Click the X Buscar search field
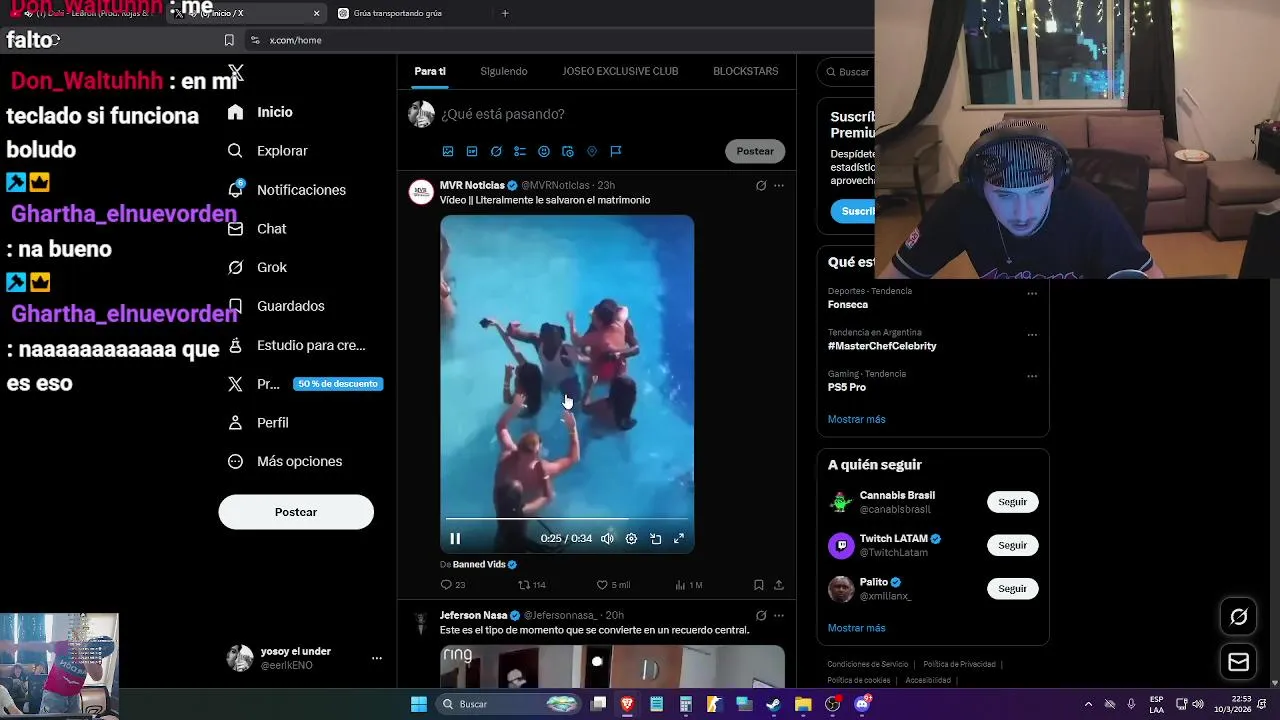The width and height of the screenshot is (1280, 720). [x=848, y=72]
